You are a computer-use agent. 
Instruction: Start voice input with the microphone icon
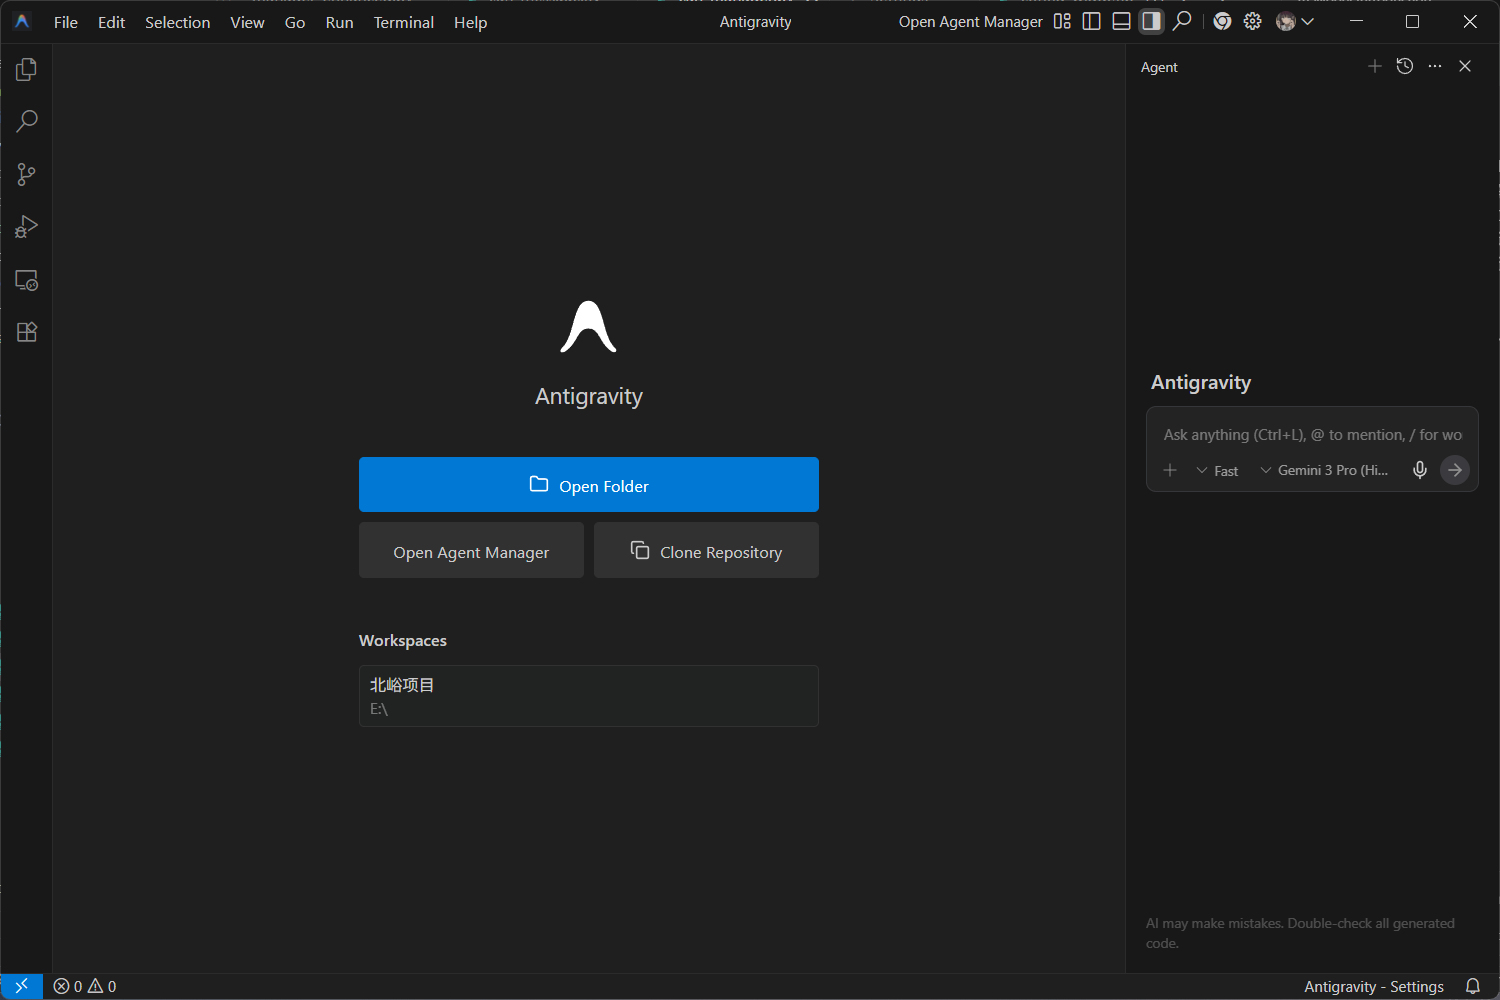[1419, 470]
